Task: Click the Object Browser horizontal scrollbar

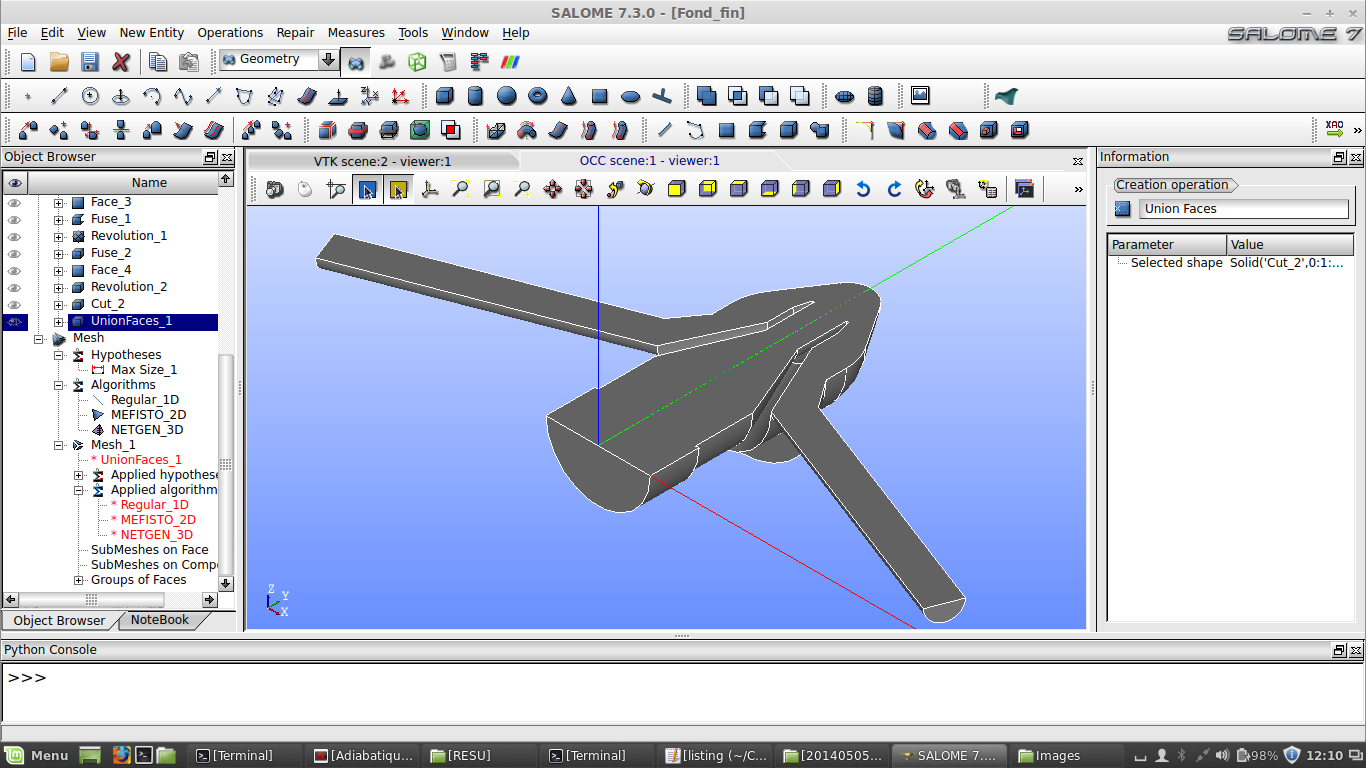Action: [x=90, y=600]
